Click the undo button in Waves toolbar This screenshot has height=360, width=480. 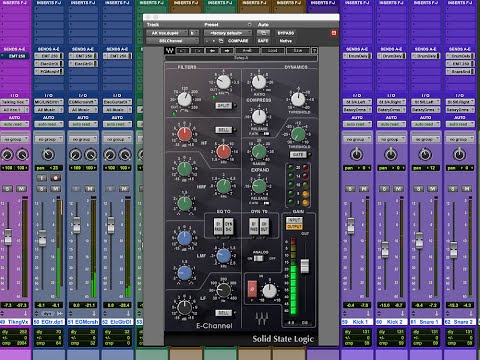click(x=183, y=51)
